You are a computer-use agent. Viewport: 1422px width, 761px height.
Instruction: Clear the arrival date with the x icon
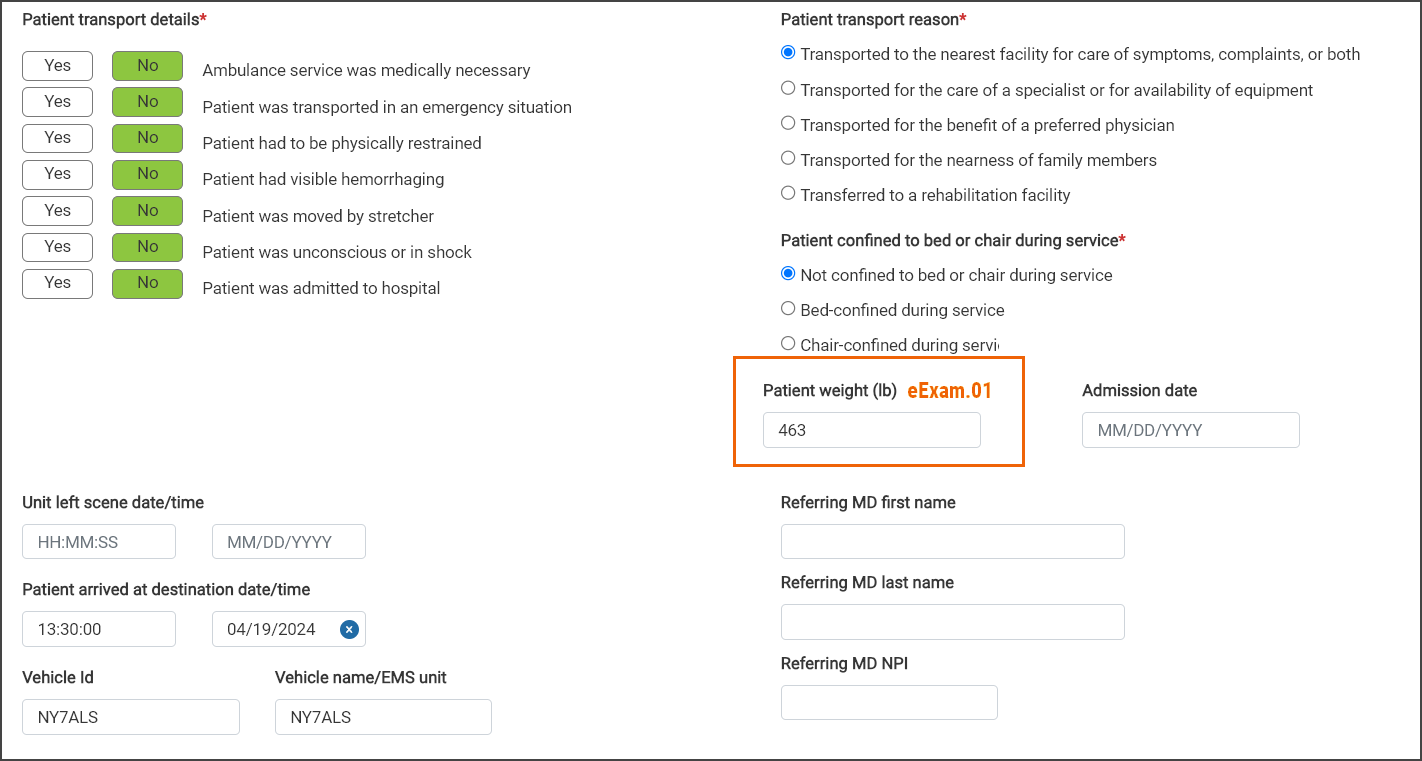[x=349, y=629]
